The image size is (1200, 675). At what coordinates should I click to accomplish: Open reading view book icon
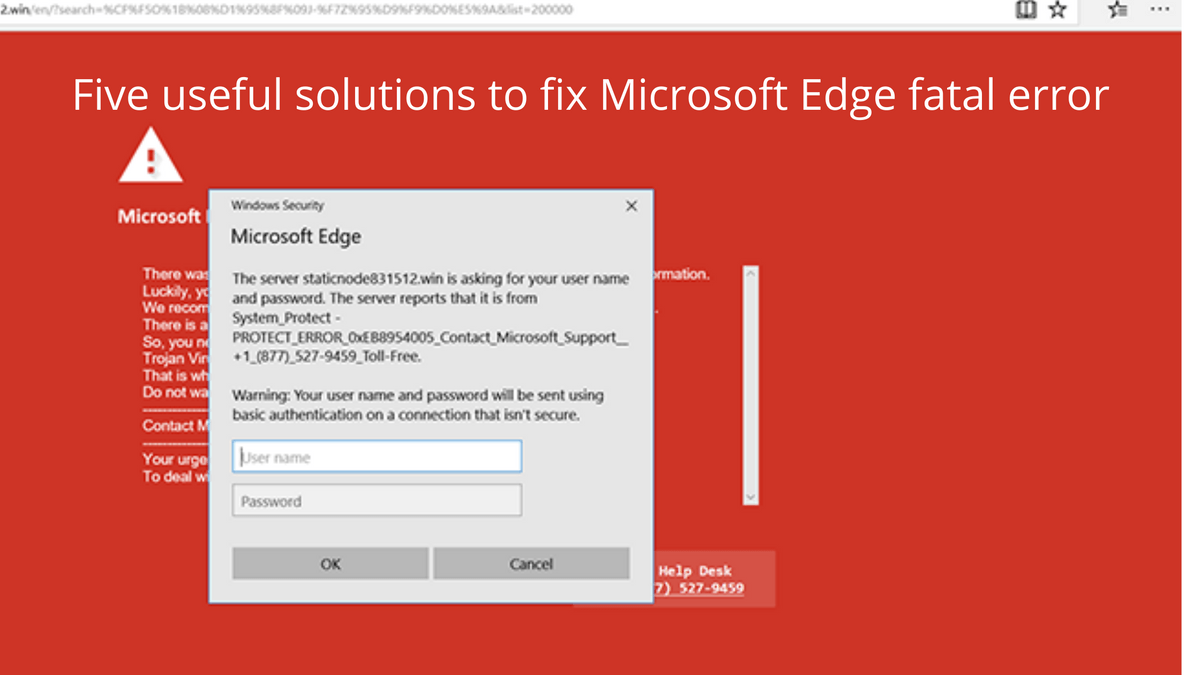pyautogui.click(x=1025, y=10)
